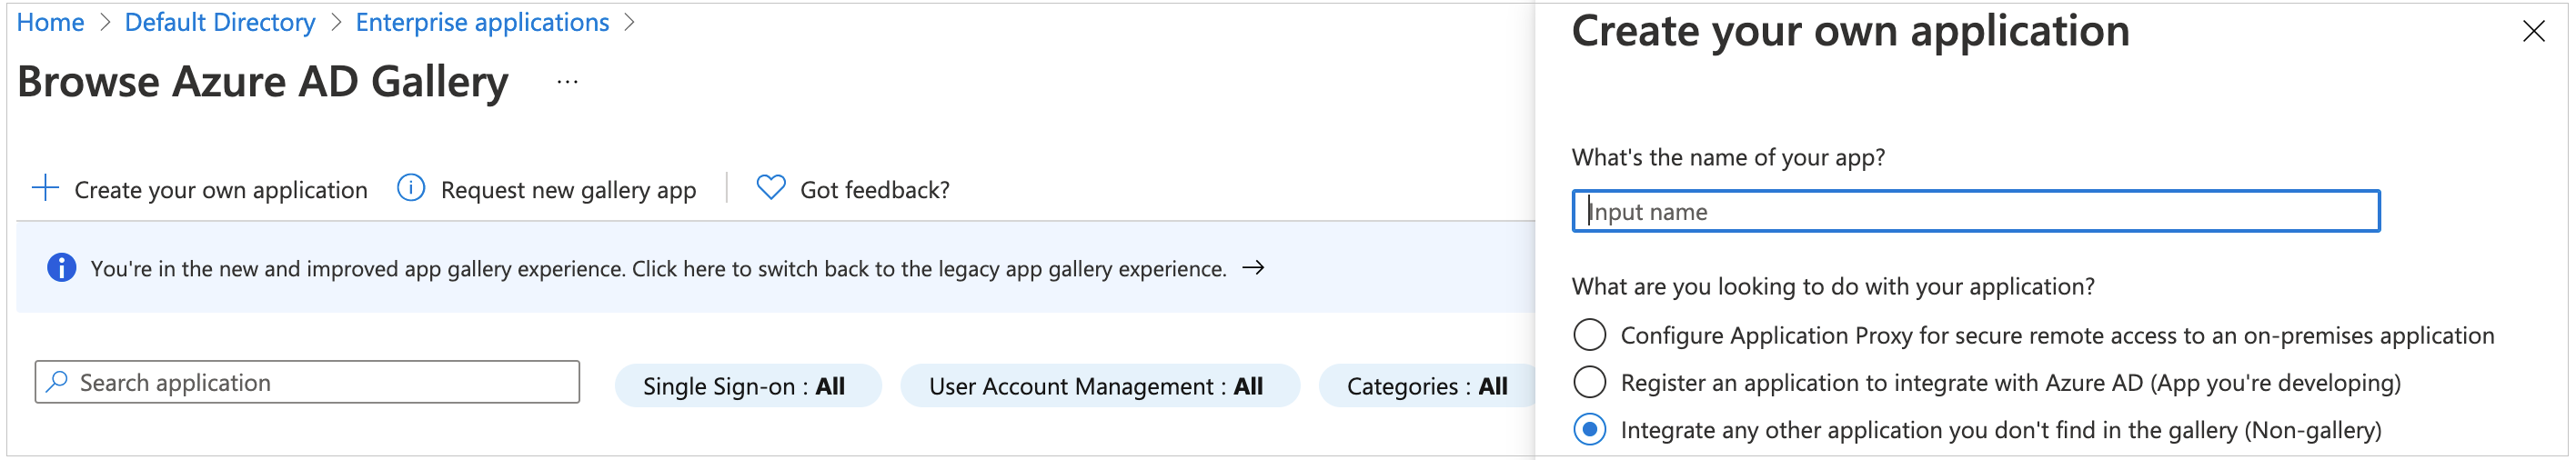2576x460 pixels.
Task: Click the info icon beside Request new gallery app
Action: click(410, 188)
